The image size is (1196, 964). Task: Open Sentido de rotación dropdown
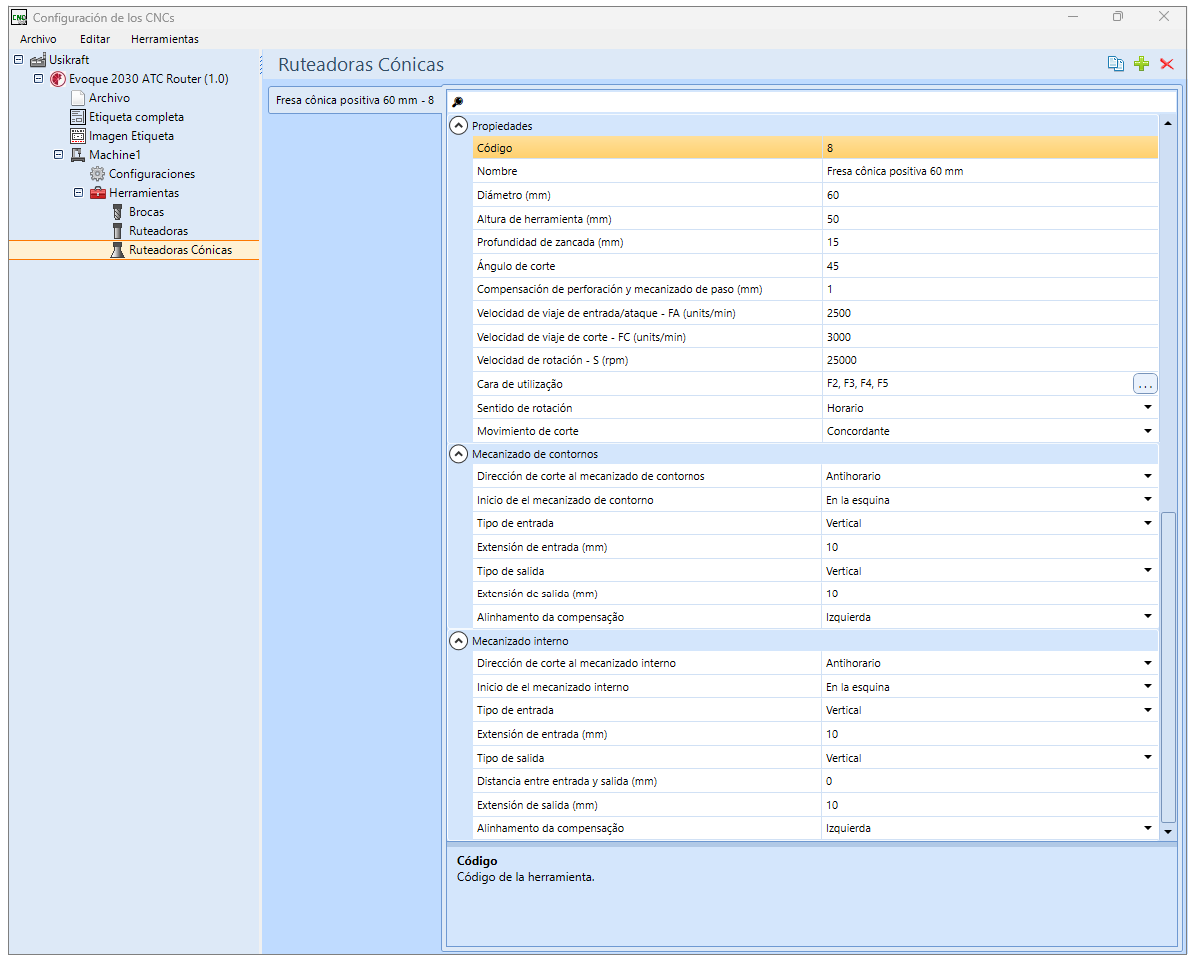pyautogui.click(x=1147, y=408)
